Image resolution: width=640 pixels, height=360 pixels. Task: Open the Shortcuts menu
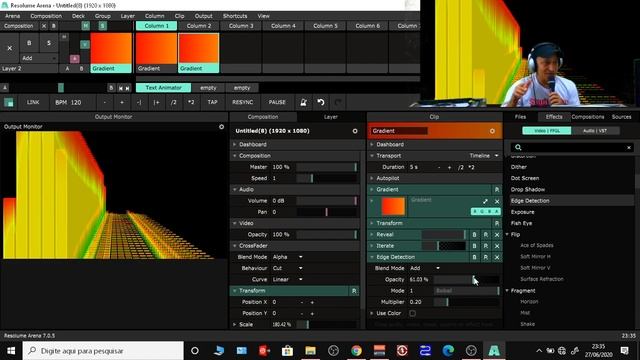pos(235,16)
